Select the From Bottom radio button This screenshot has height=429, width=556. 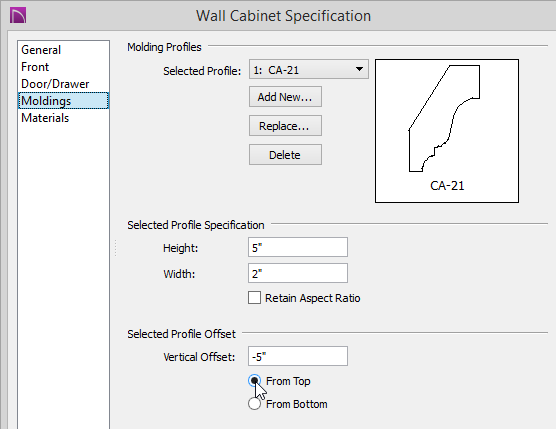coord(254,404)
